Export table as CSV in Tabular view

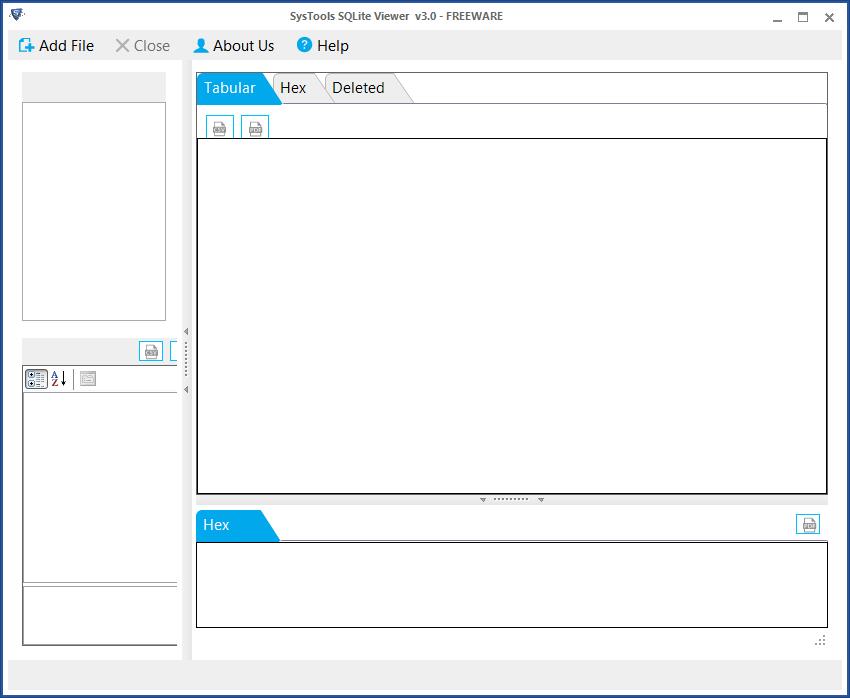pos(220,128)
